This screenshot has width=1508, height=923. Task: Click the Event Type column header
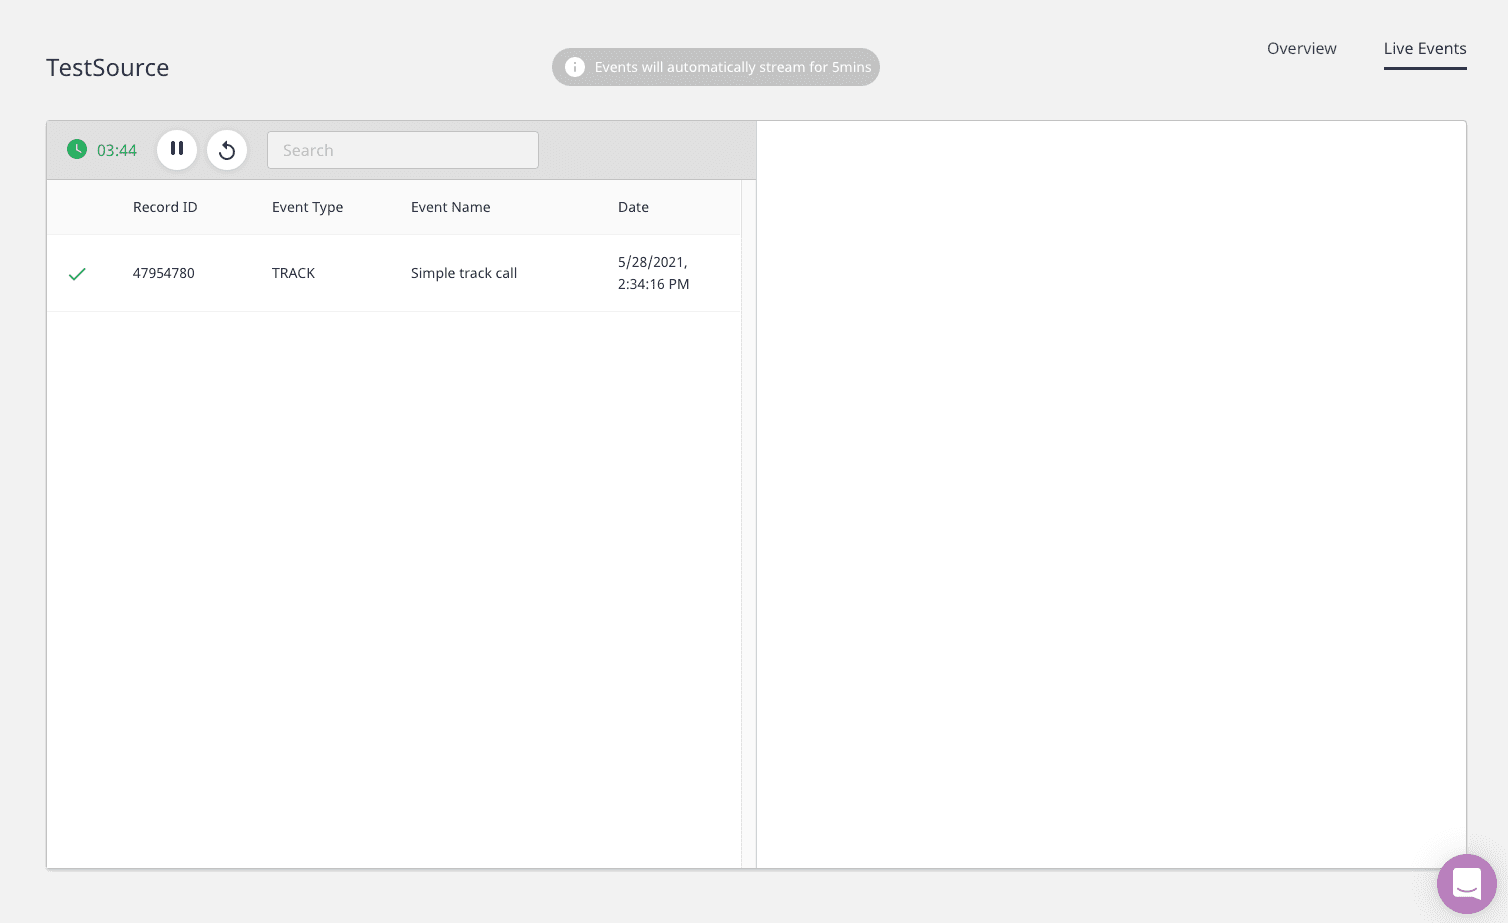tap(307, 207)
